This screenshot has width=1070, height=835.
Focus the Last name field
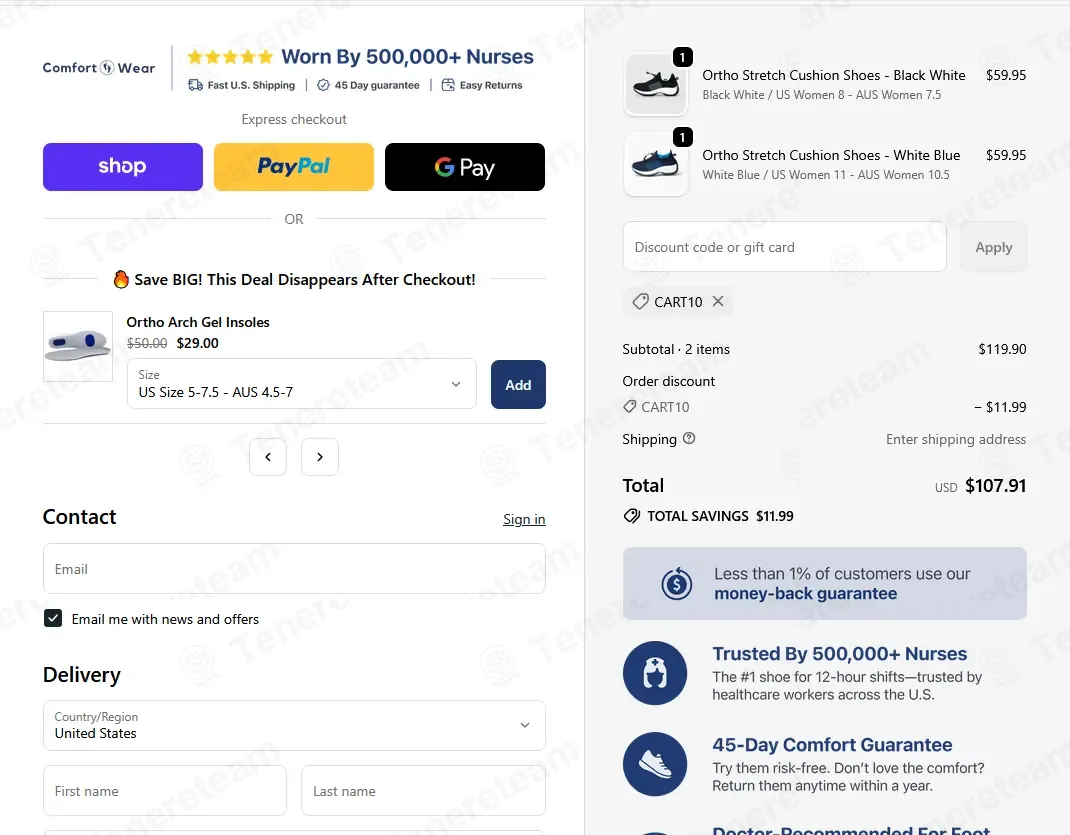(423, 791)
